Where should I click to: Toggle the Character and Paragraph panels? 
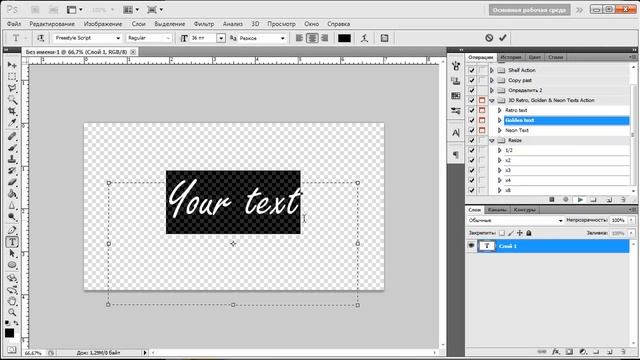click(x=384, y=38)
